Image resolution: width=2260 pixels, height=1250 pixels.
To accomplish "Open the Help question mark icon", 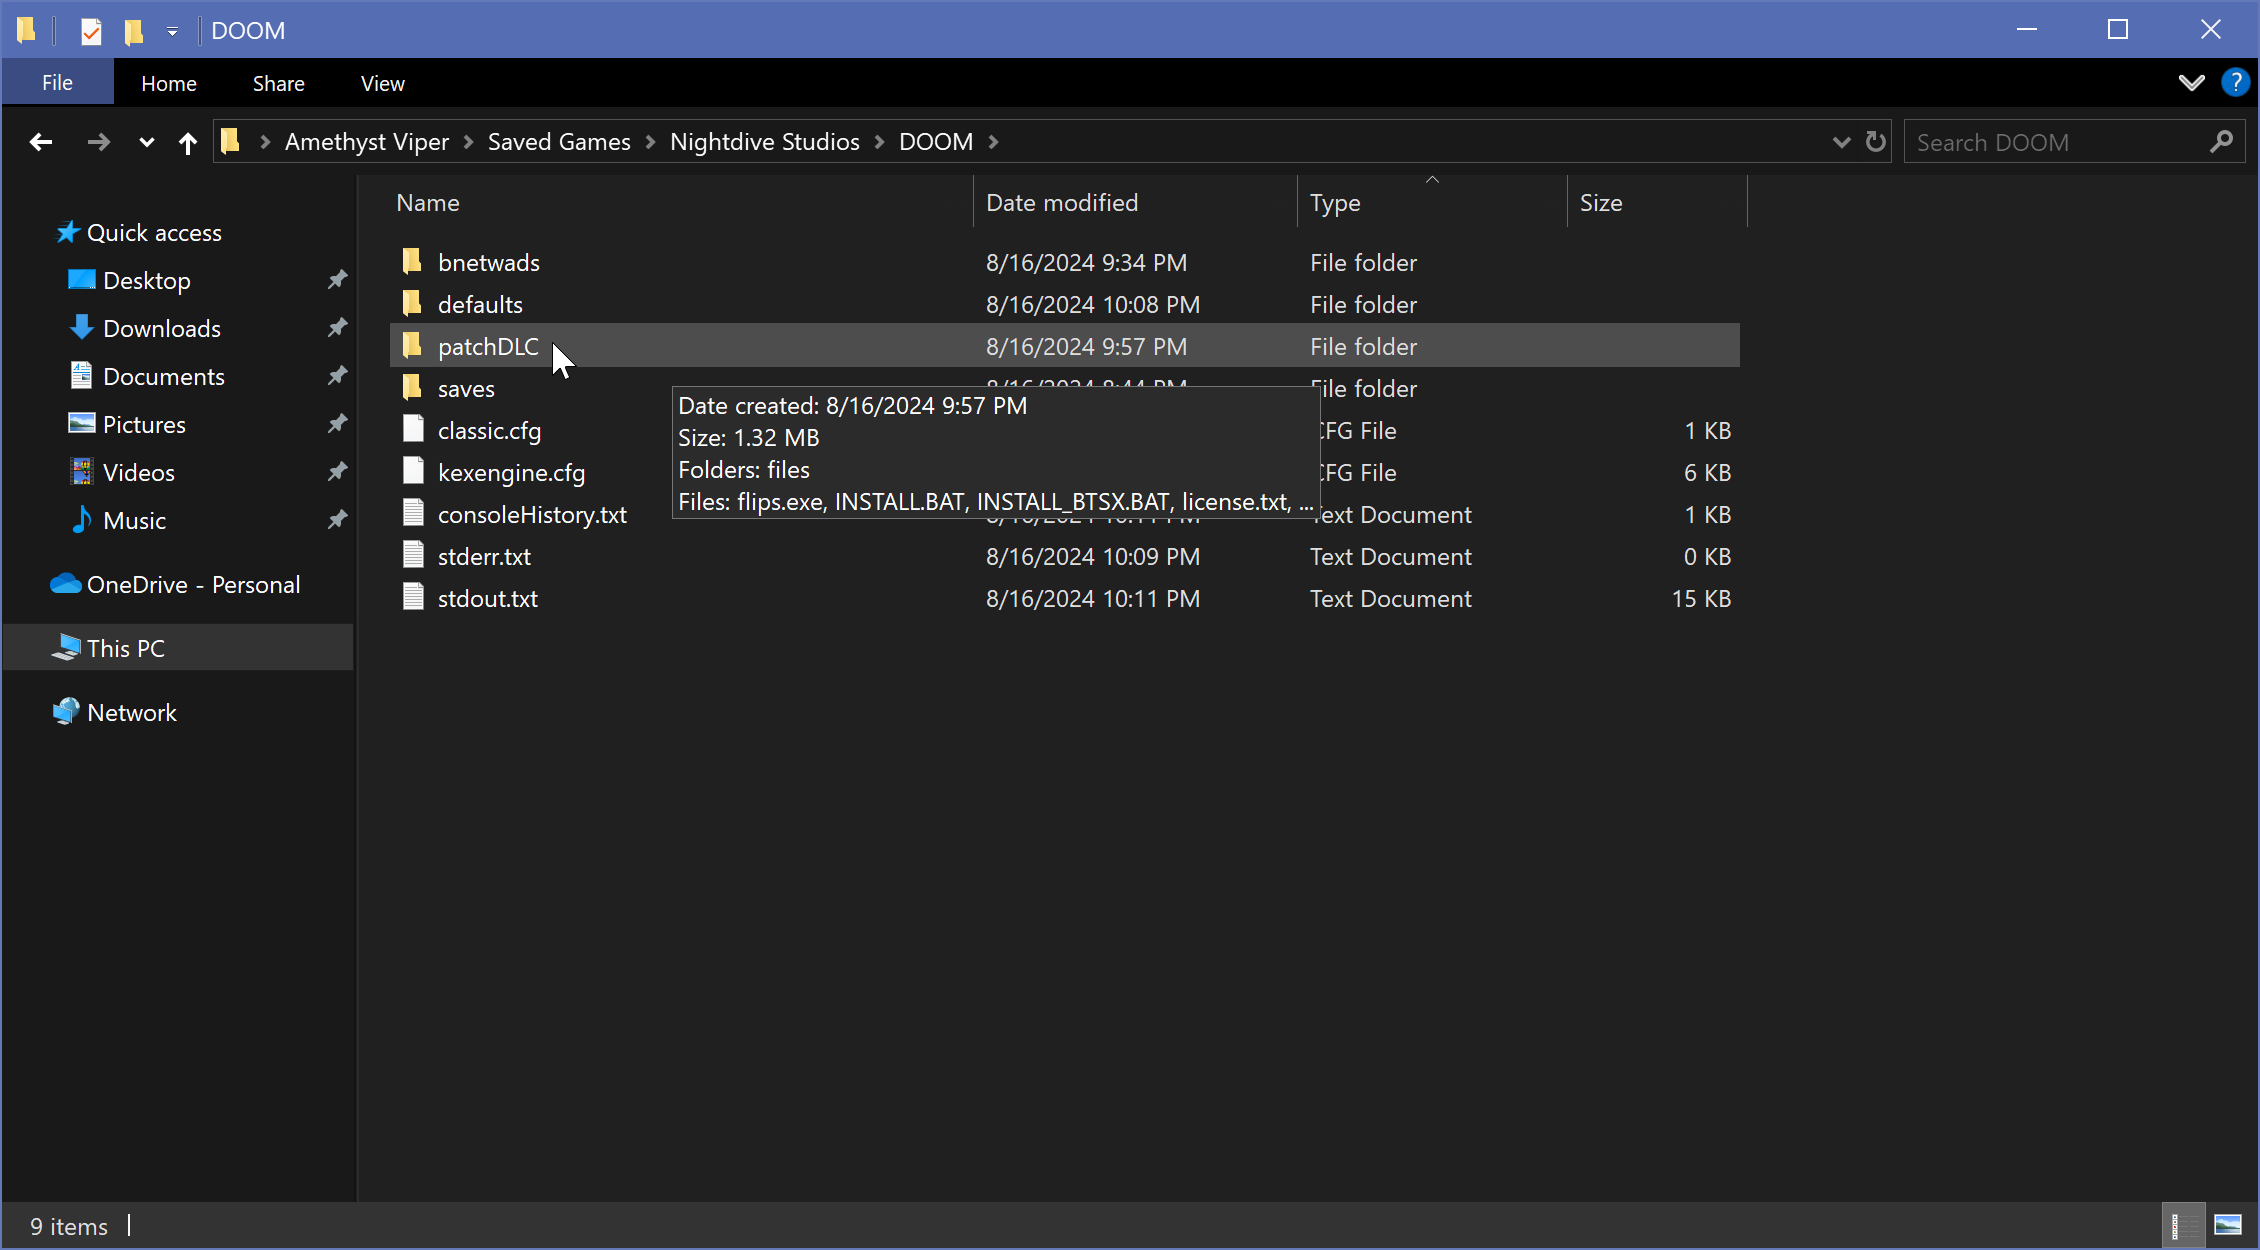I will click(x=2234, y=83).
